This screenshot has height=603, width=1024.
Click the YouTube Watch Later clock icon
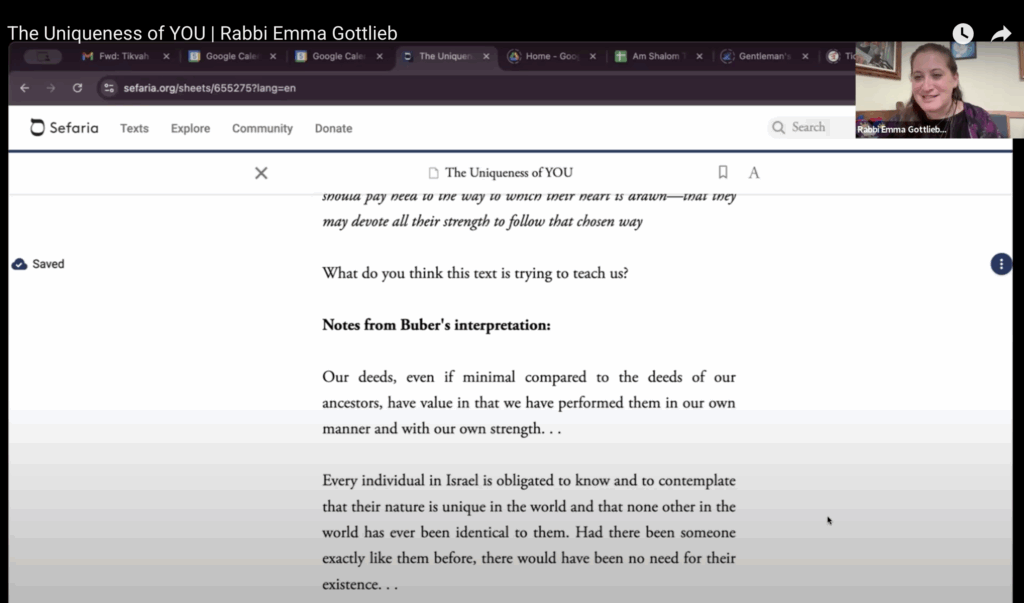tap(962, 33)
